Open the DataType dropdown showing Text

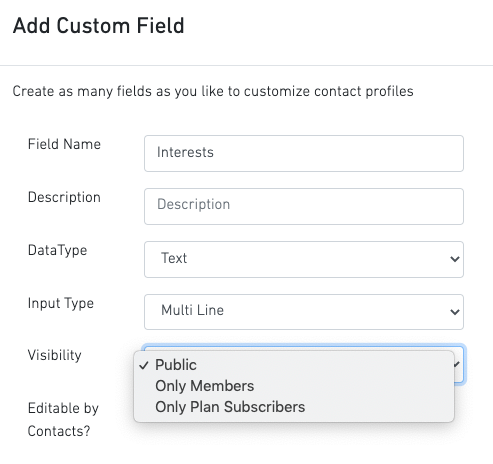(304, 259)
